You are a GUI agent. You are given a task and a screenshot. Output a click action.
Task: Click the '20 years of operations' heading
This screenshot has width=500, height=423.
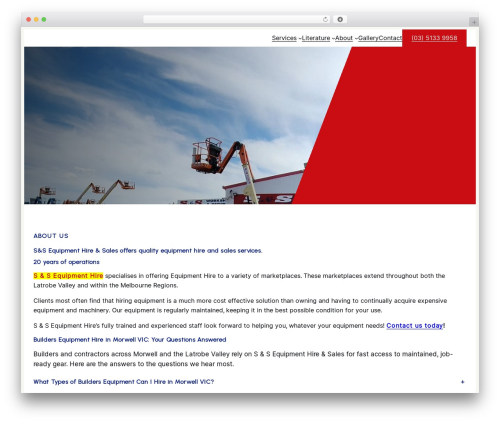66,262
